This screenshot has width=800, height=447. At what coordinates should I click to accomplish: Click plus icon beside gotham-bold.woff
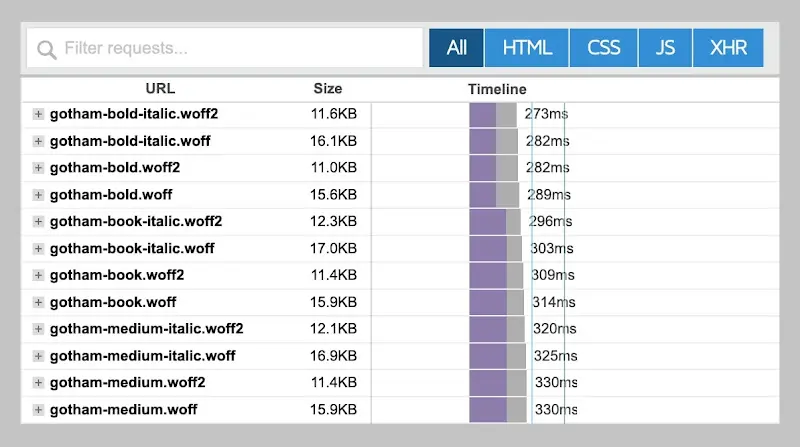point(38,195)
